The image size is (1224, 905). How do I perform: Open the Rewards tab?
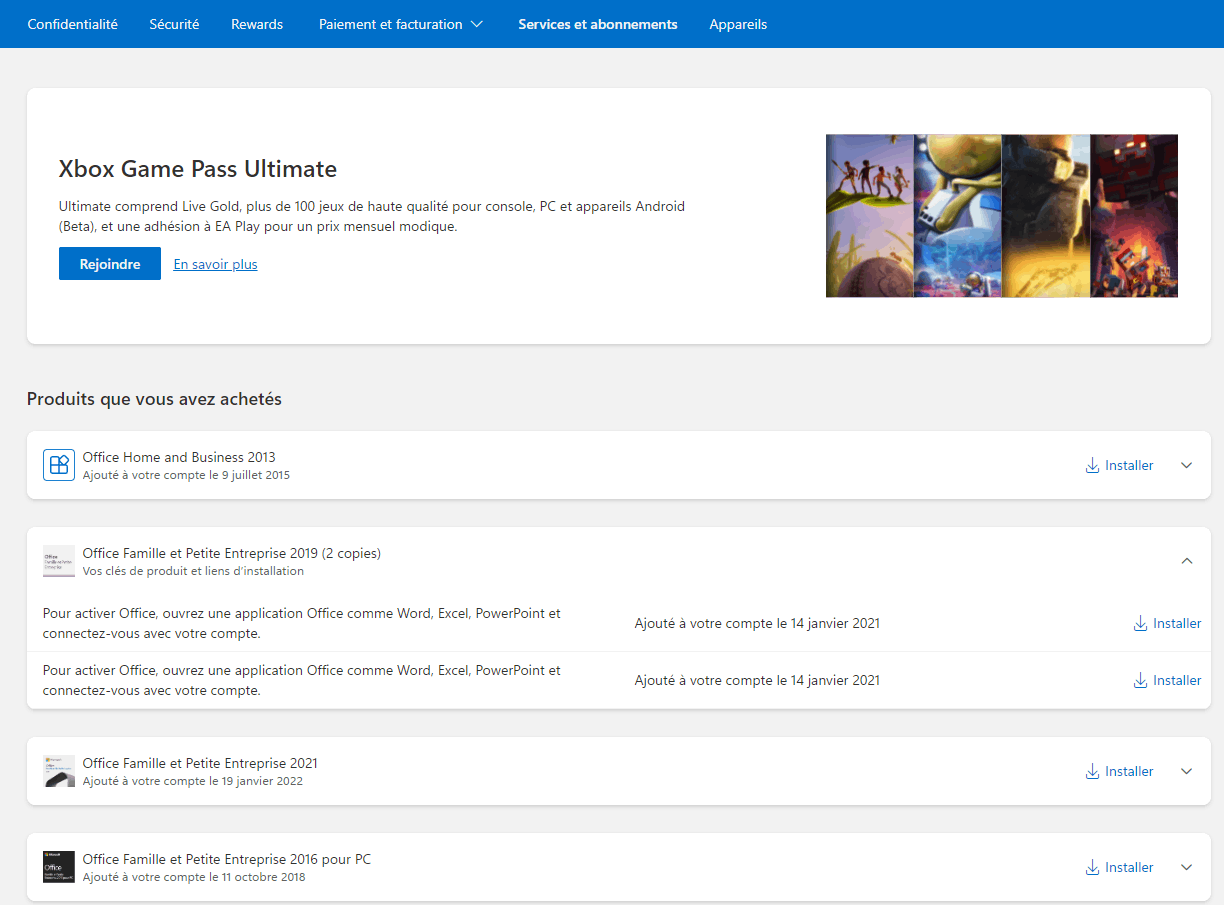(257, 24)
